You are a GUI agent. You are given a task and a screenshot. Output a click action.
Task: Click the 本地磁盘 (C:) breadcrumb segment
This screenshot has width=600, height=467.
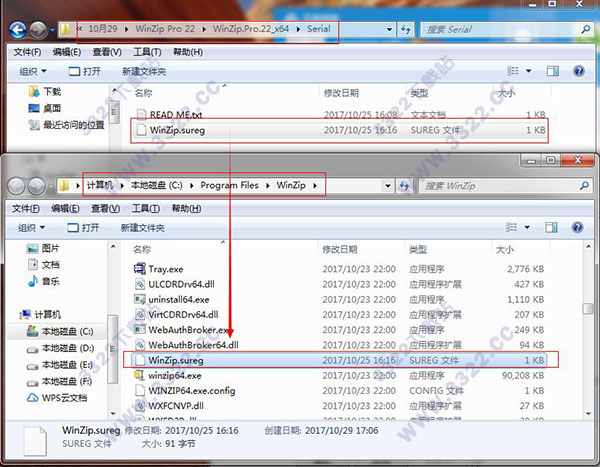click(157, 185)
